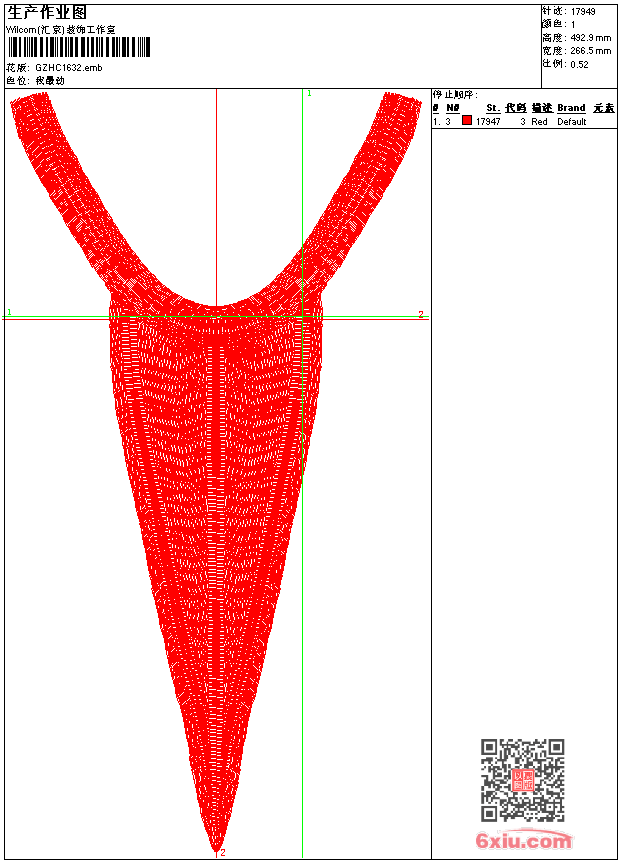
Task: Click the 描述 column header
Action: click(541, 108)
